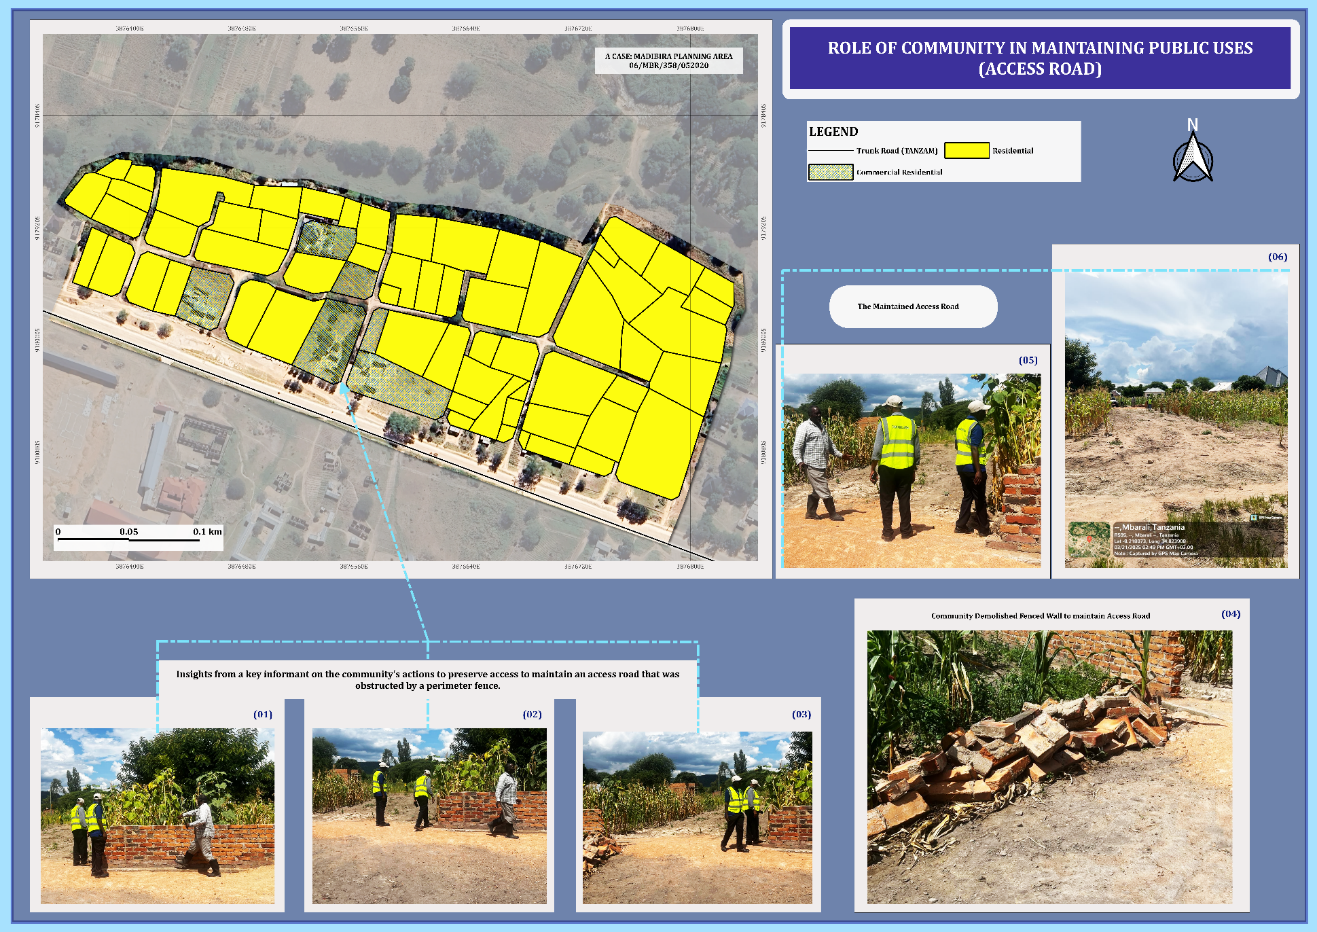
Task: Select the yellow Residential legend swatch
Action: pyautogui.click(x=966, y=151)
